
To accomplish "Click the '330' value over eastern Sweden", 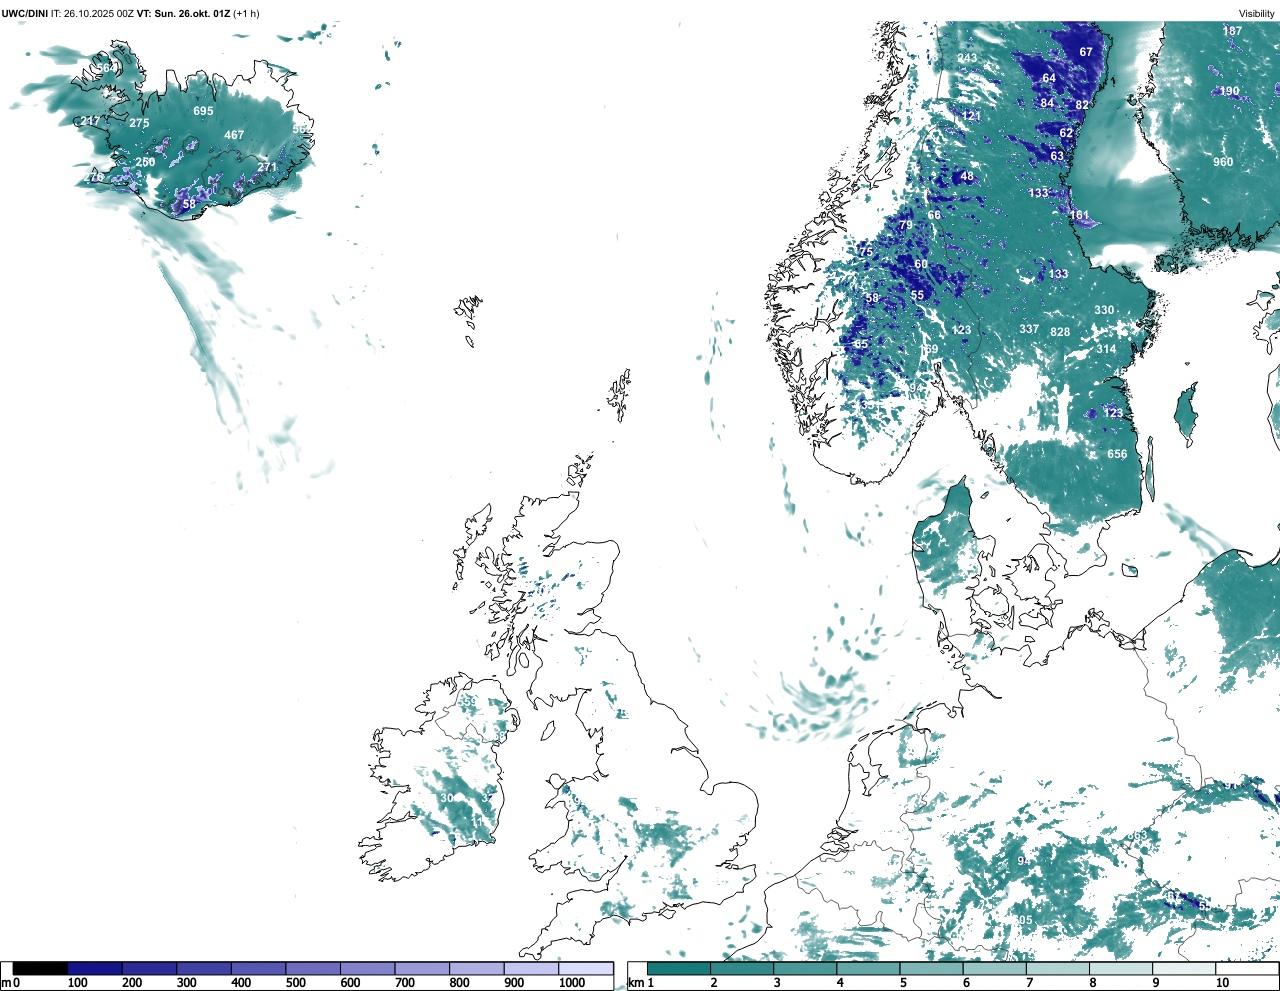I will 1104,310.
